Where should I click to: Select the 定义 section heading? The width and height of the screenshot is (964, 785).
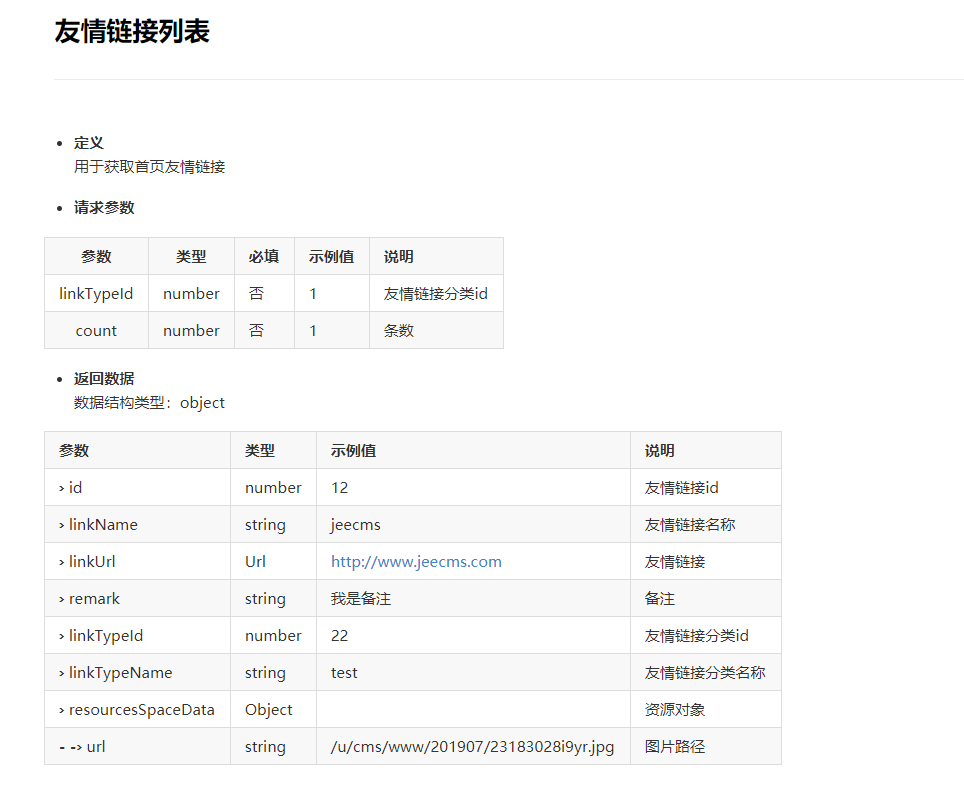[x=89, y=143]
